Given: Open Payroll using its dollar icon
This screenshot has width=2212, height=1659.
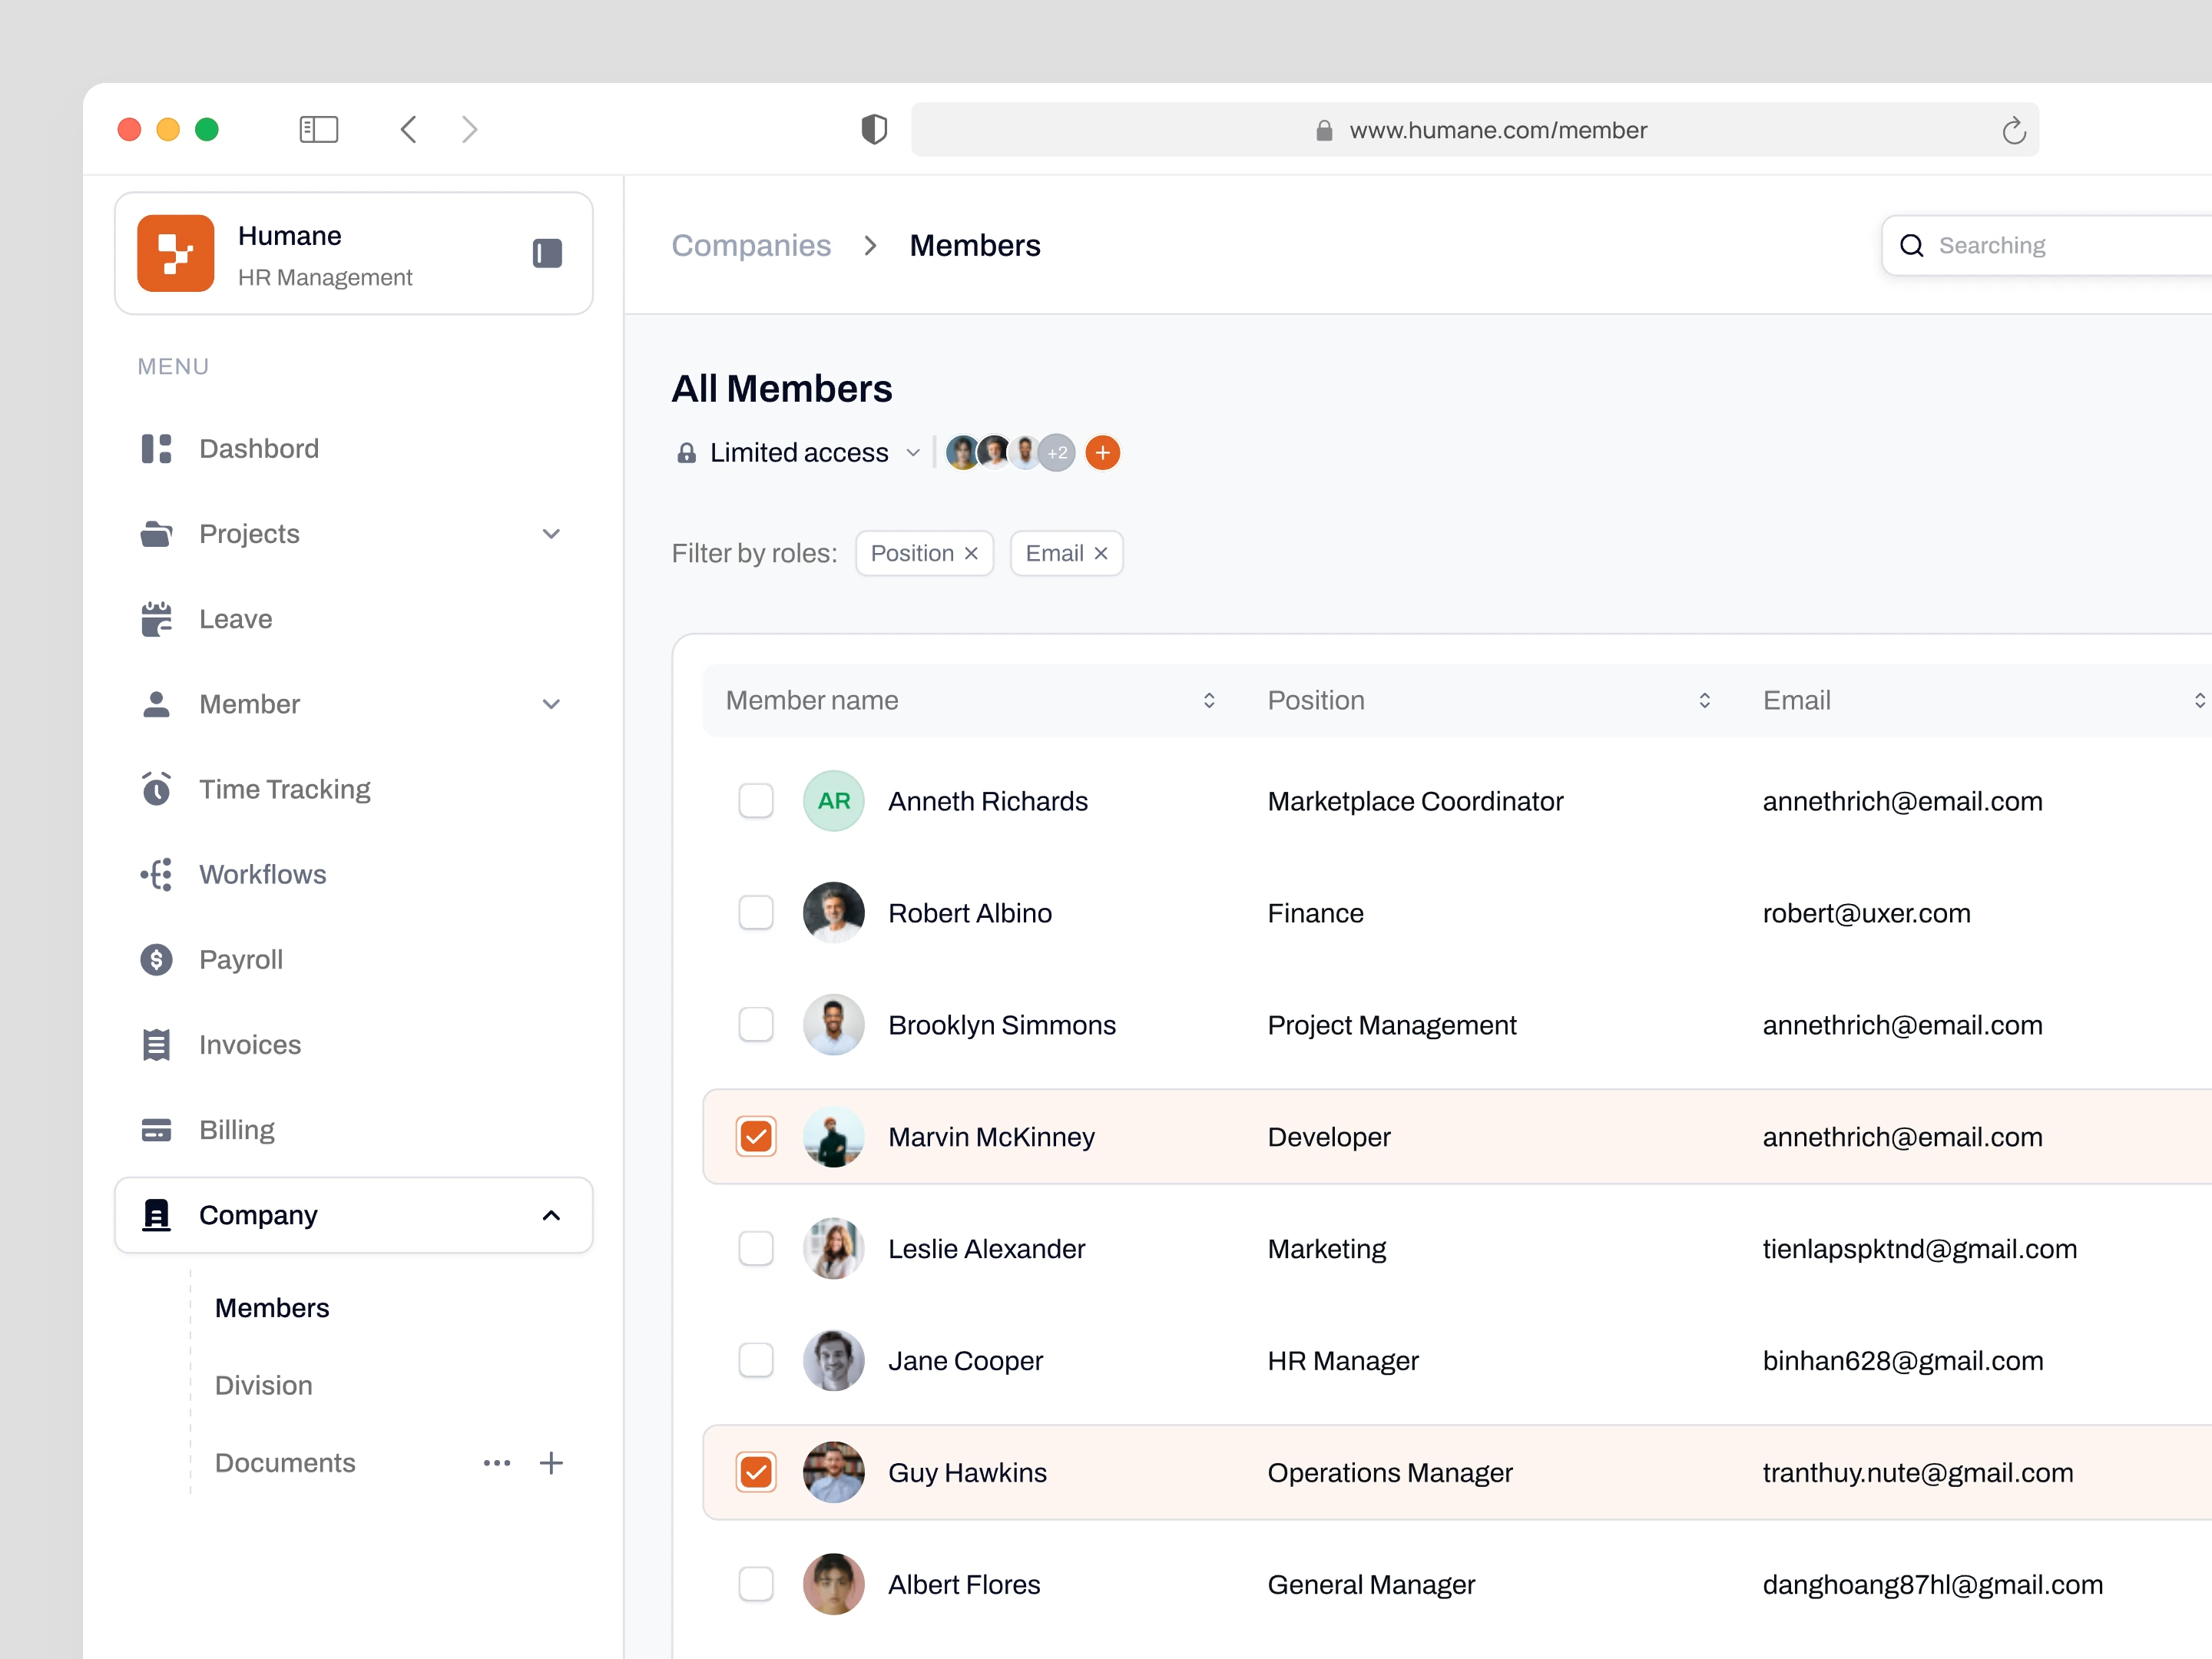Looking at the screenshot, I should (x=156, y=959).
